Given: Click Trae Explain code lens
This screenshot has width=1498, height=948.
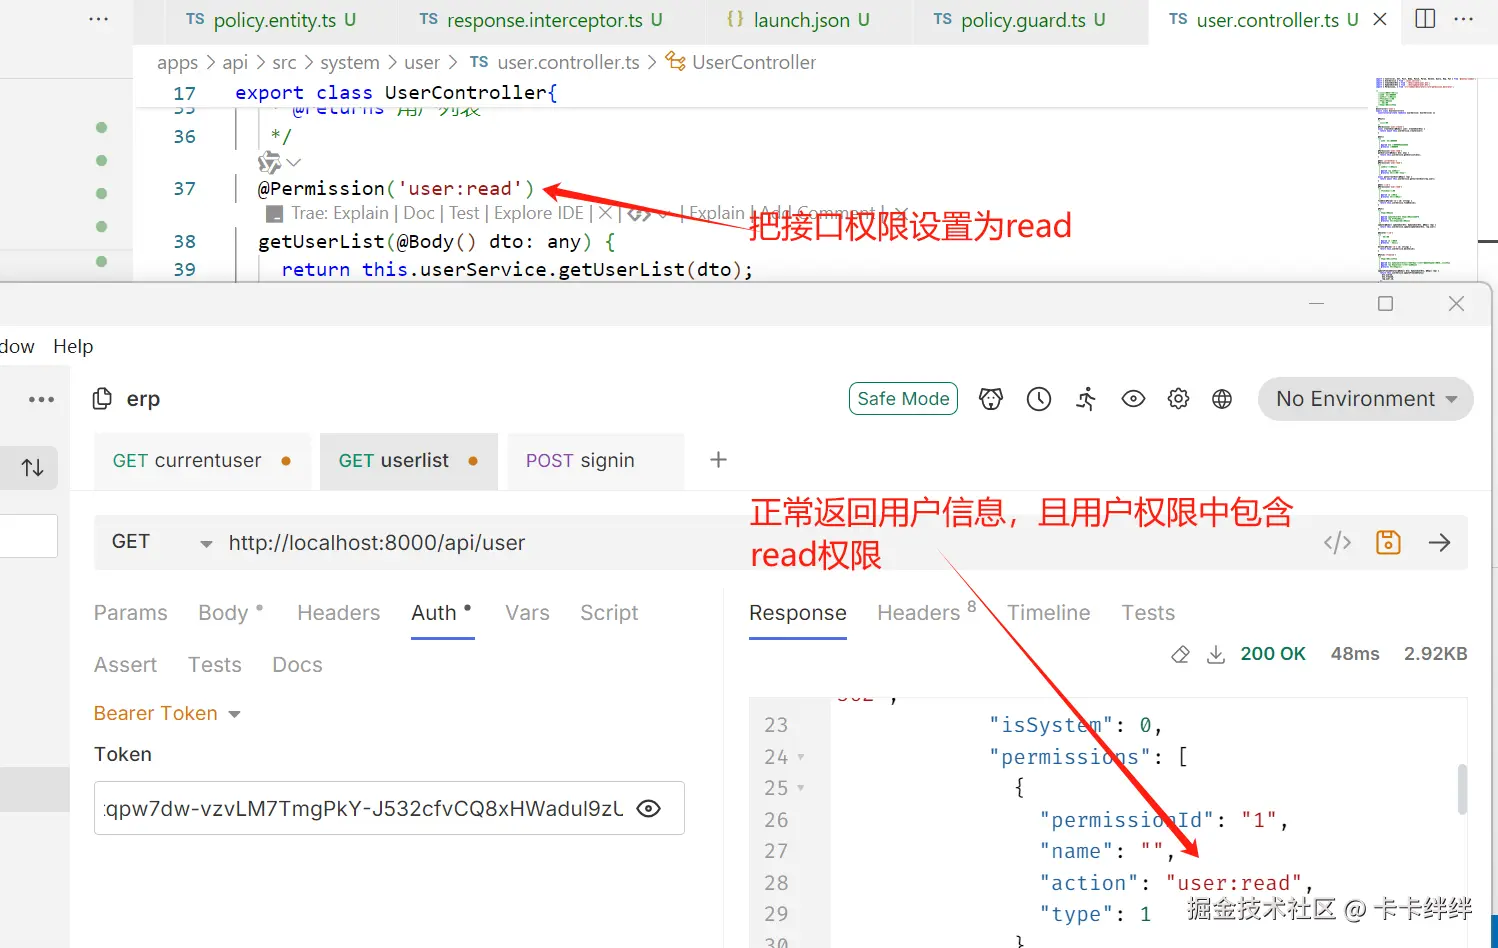Looking at the screenshot, I should tap(340, 213).
